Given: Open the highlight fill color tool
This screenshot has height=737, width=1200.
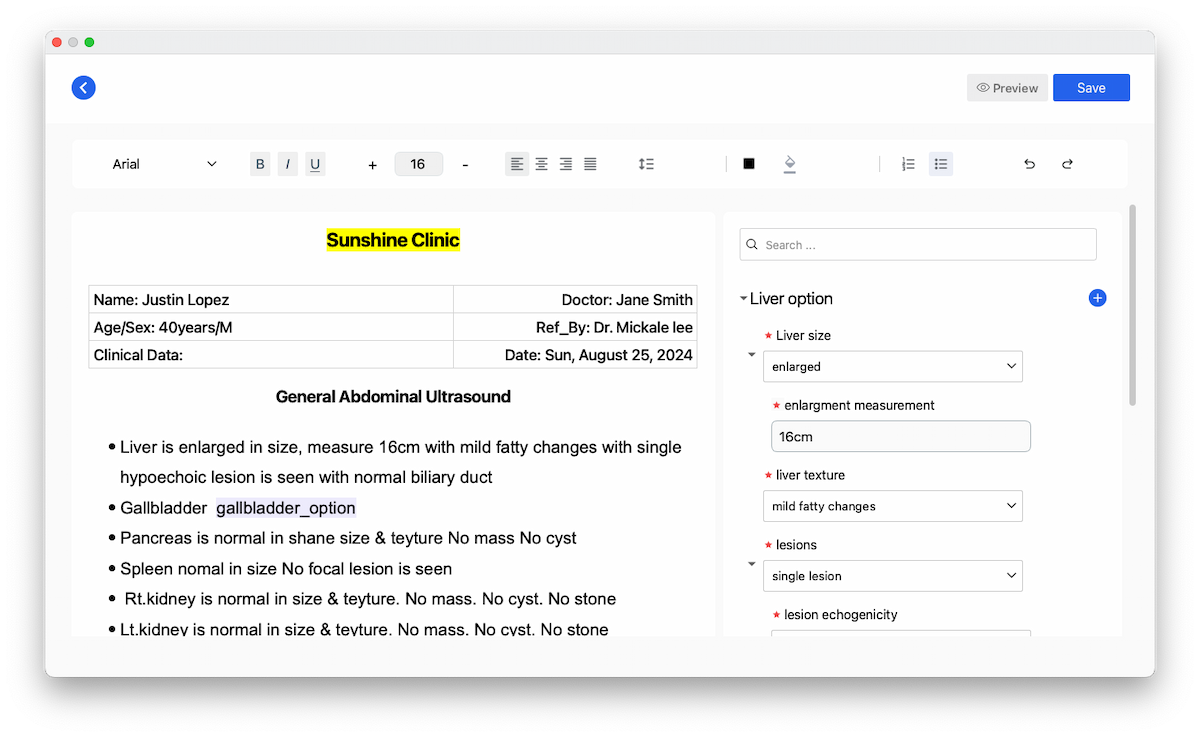Looking at the screenshot, I should click(x=789, y=164).
